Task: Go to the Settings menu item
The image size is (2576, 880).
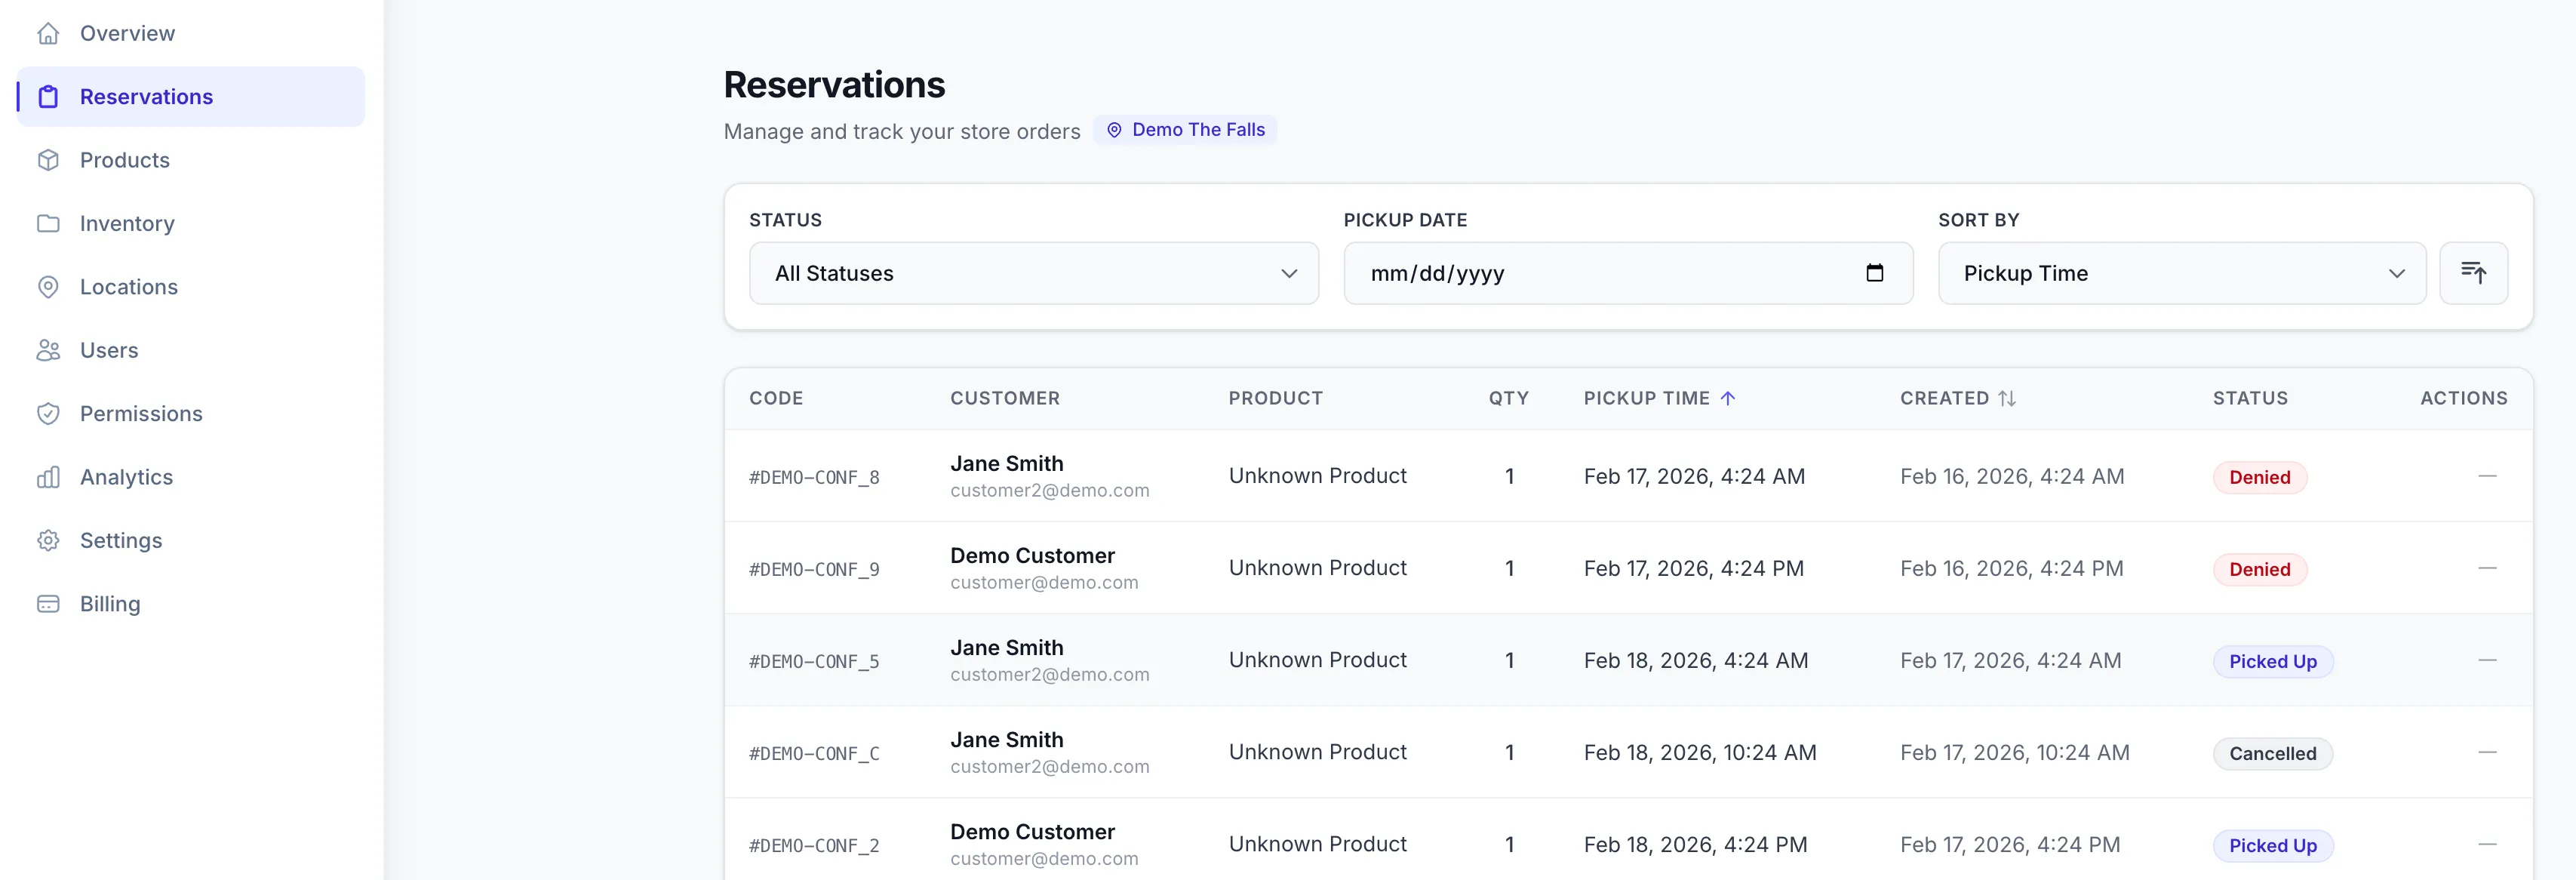Action: point(121,541)
